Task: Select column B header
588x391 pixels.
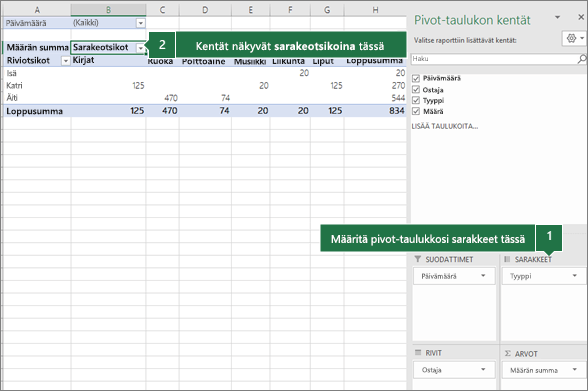Action: (108, 10)
